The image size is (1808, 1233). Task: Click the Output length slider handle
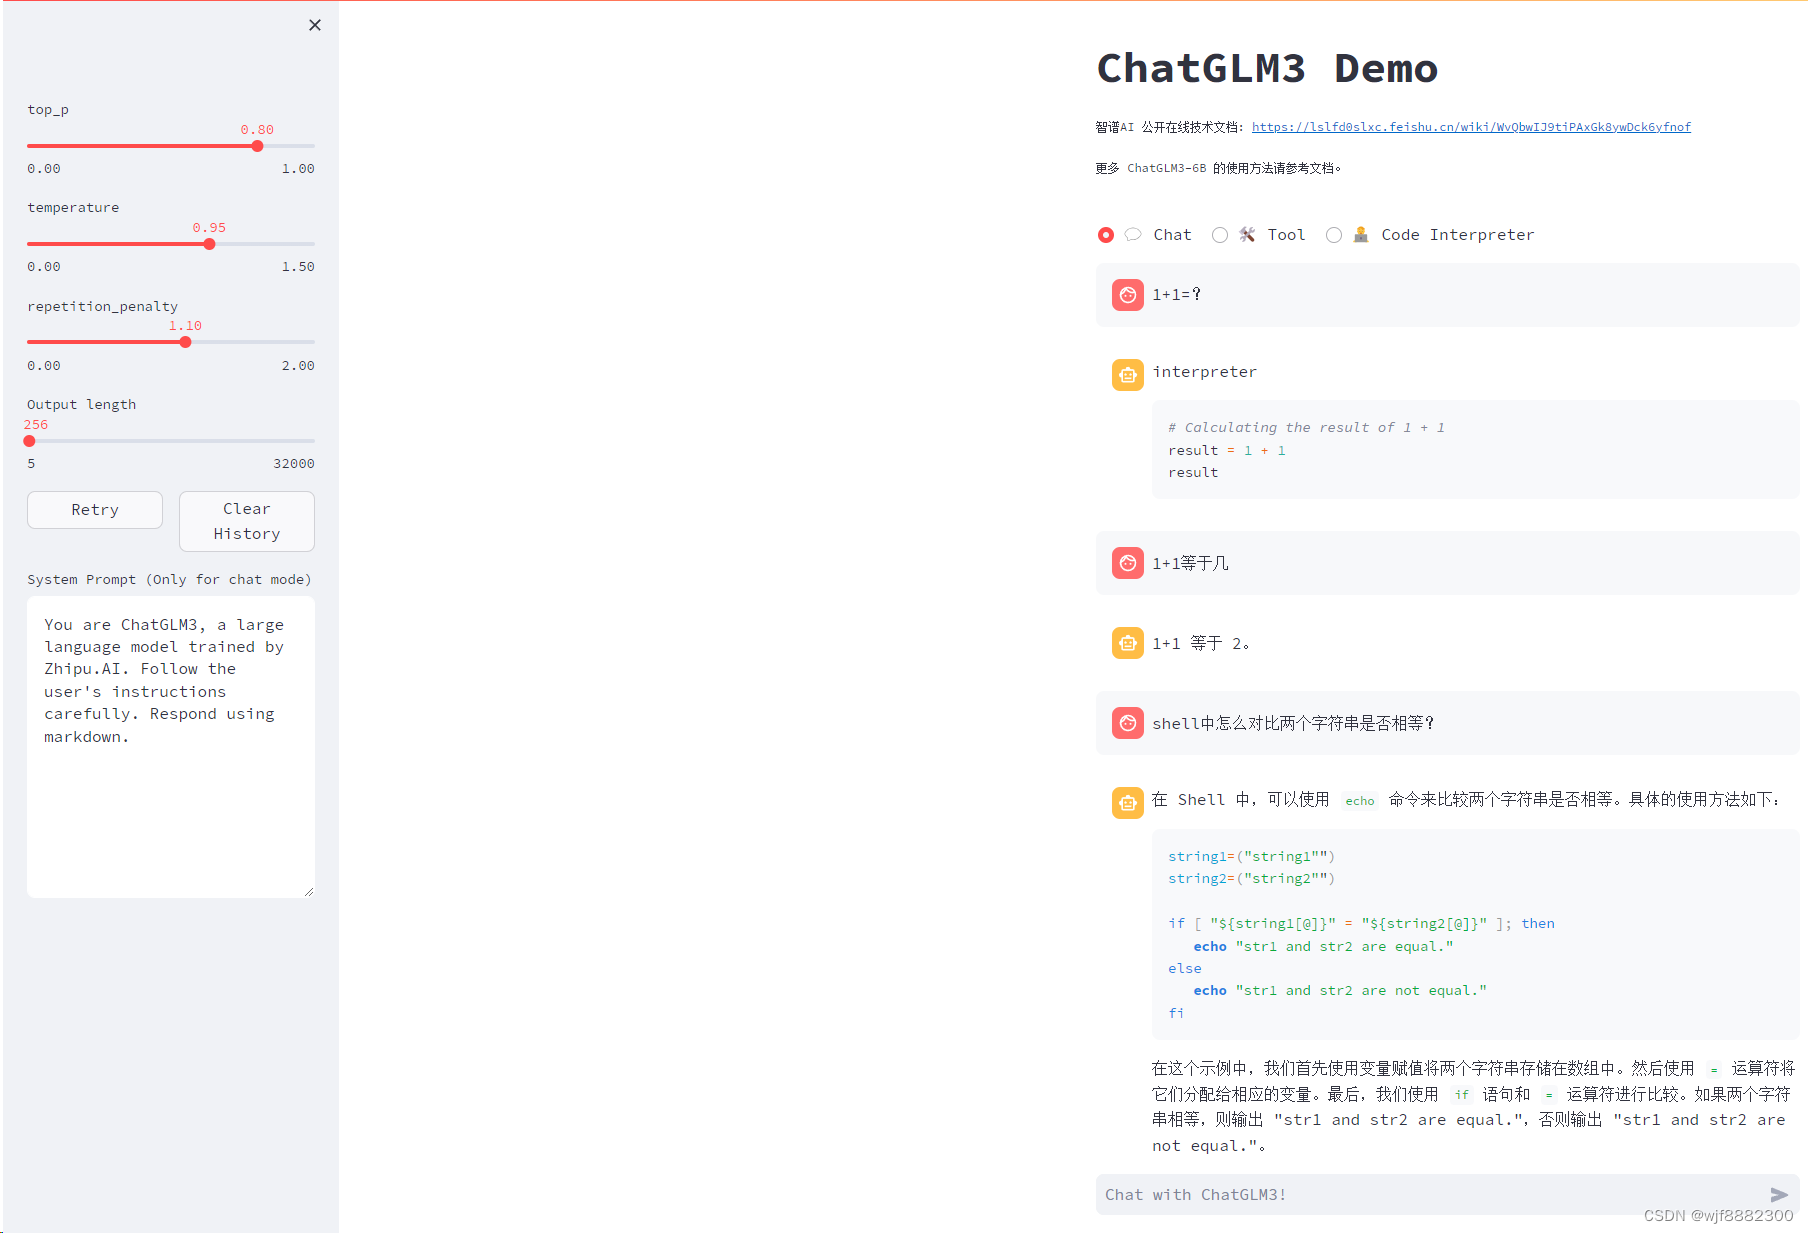29,441
